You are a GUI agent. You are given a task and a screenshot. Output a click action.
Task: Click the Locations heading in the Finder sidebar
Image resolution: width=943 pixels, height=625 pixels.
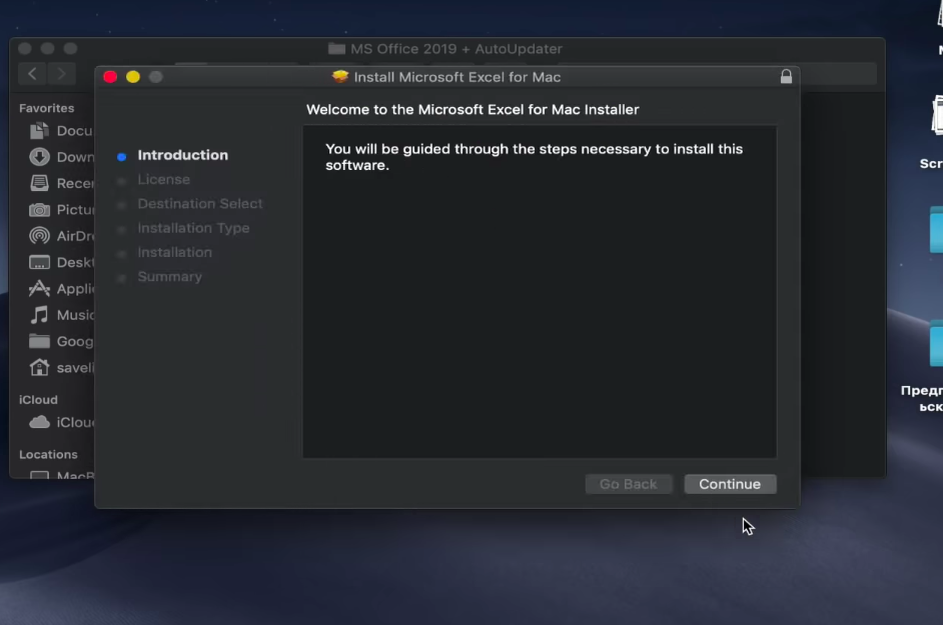[x=48, y=455]
